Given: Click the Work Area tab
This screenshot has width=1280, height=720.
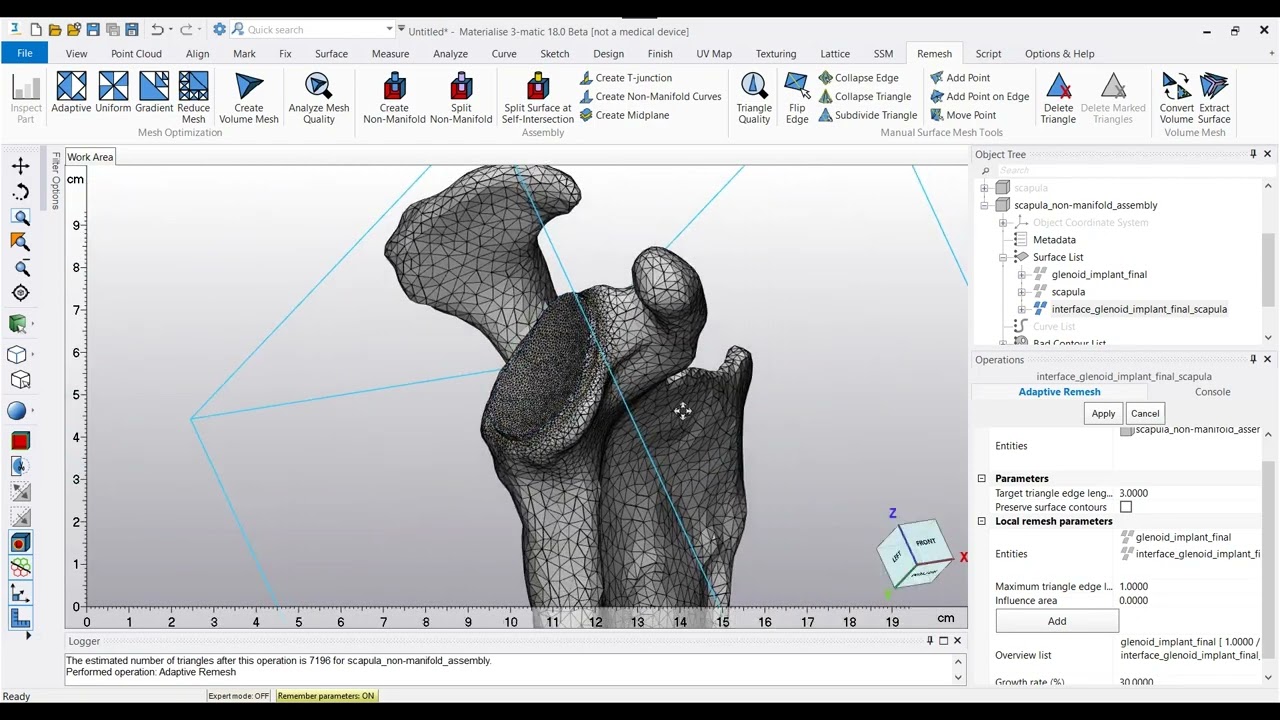Looking at the screenshot, I should tap(90, 157).
